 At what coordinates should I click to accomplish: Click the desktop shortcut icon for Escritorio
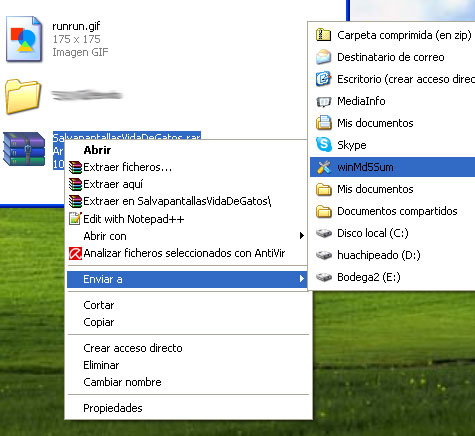(x=323, y=79)
